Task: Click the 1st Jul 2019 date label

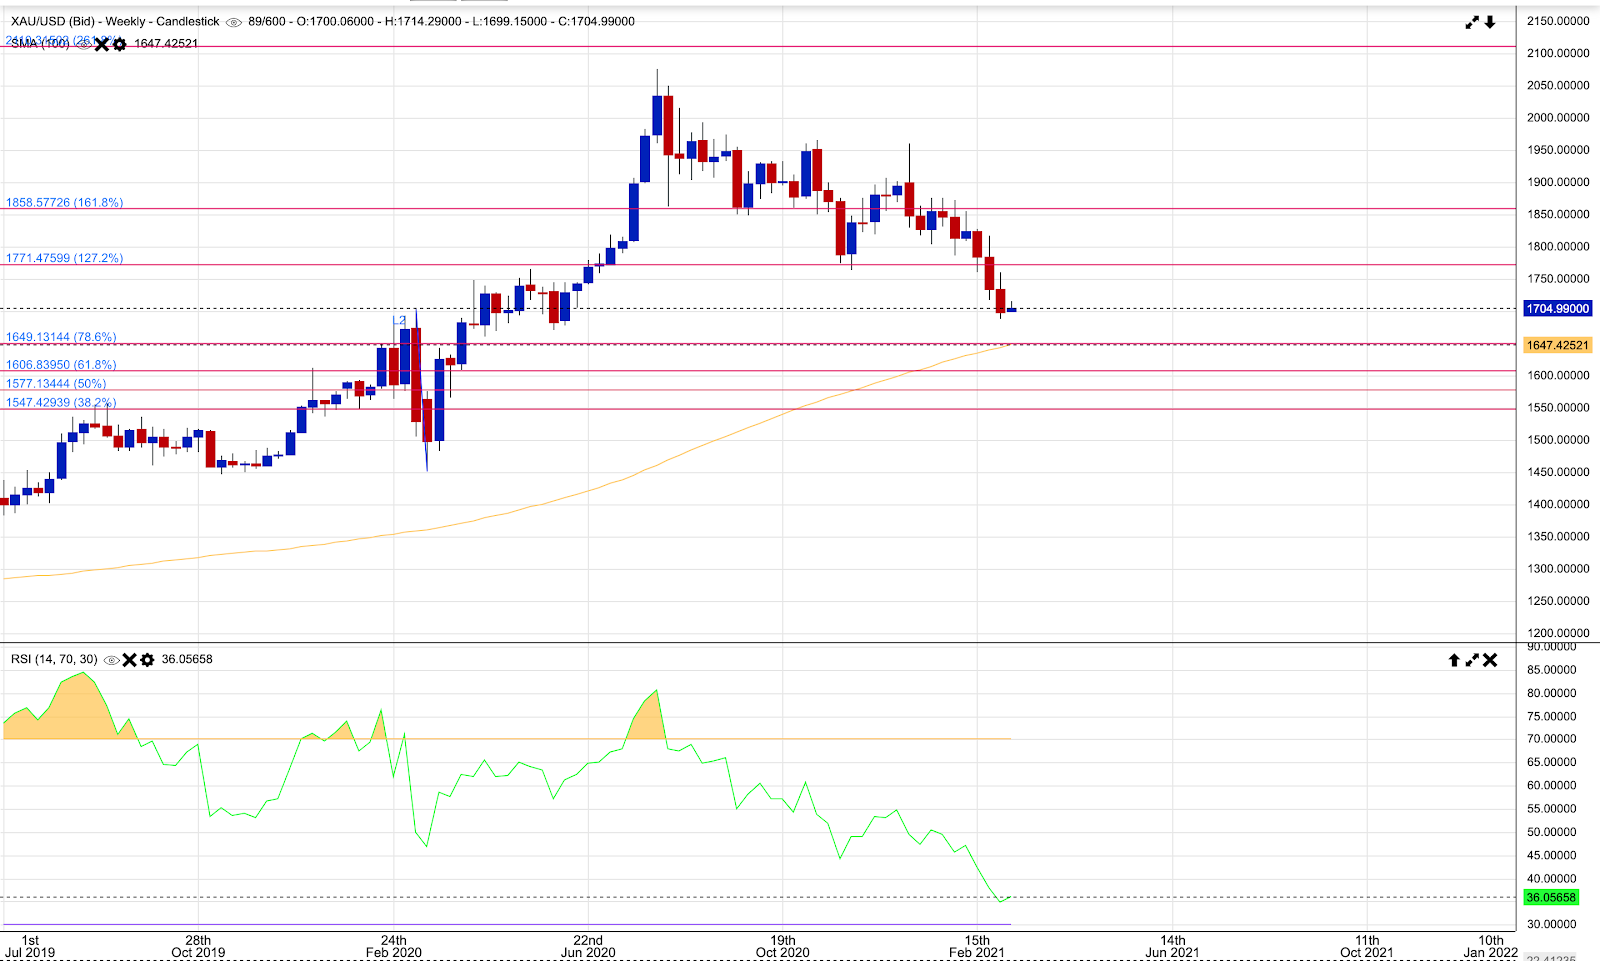Action: tap(31, 946)
